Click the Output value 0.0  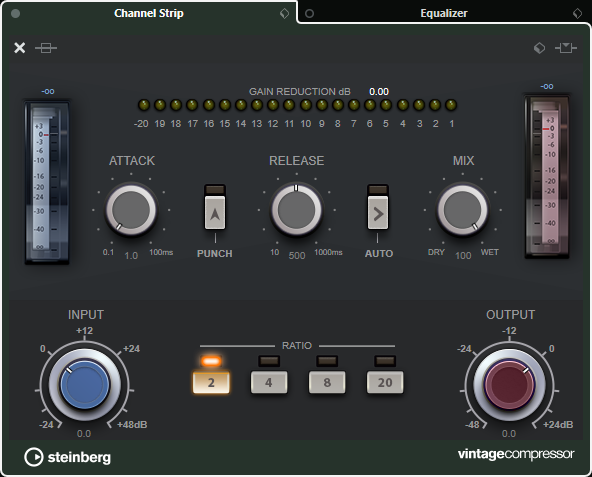[509, 434]
